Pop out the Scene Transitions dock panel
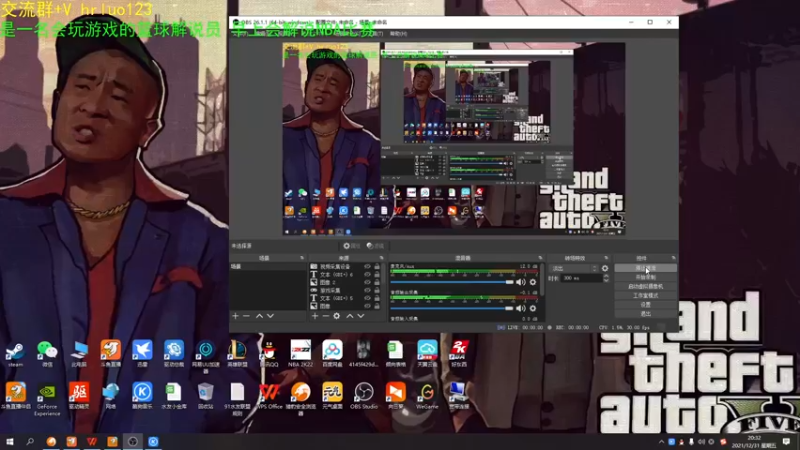 (x=606, y=258)
